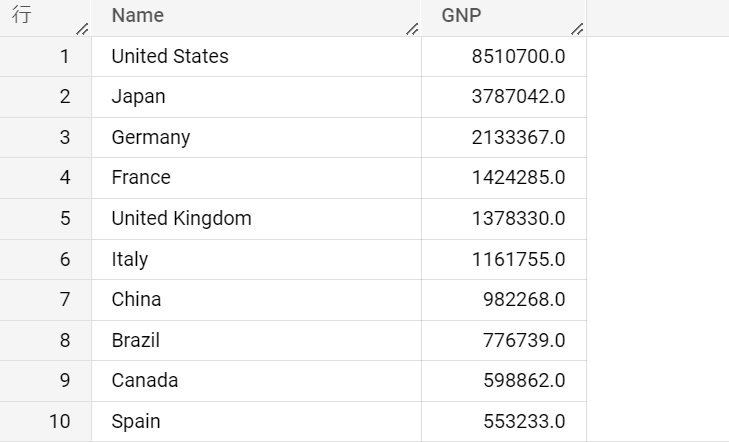
Task: Select row number 5 index cell
Action: pos(46,219)
